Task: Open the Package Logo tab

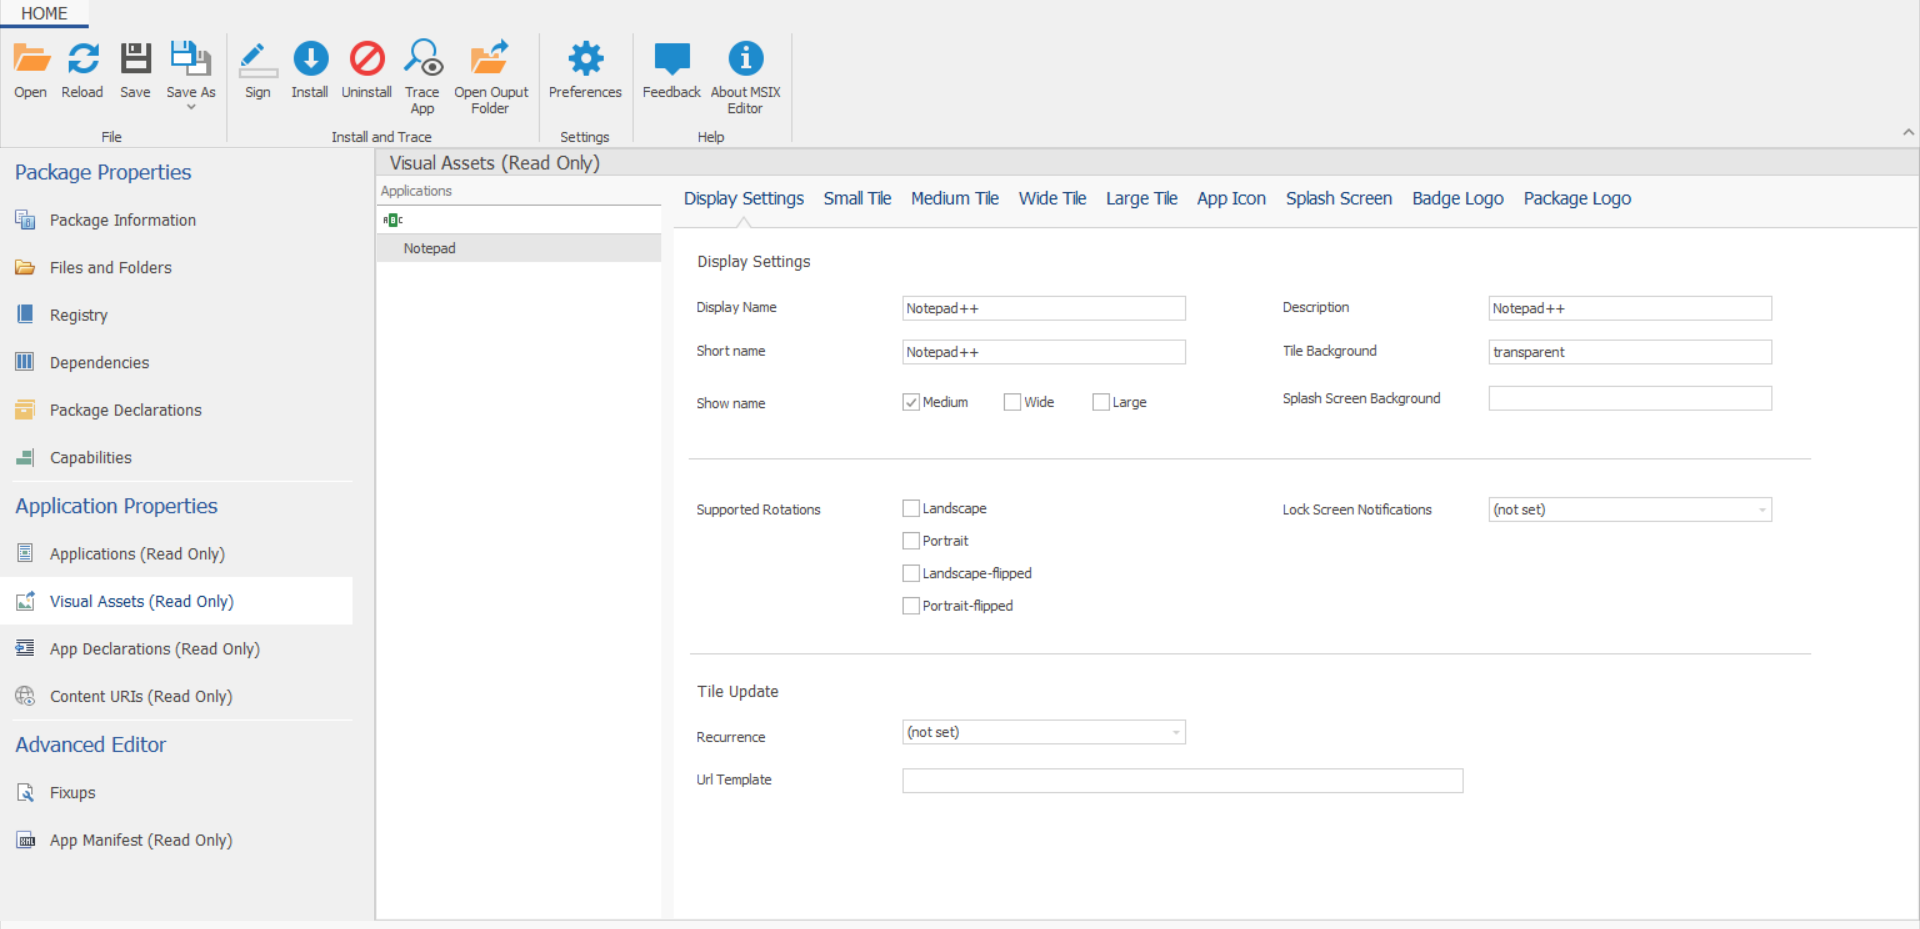Action: pos(1577,198)
